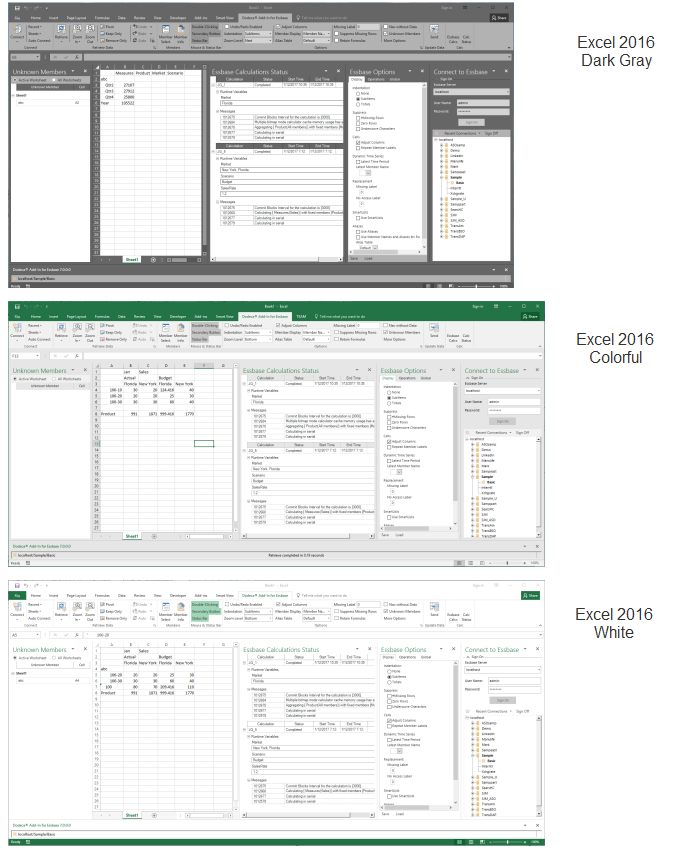Click Send icon in Colorful Excel ribbon
Screen dimensions: 693x859
coord(434,328)
